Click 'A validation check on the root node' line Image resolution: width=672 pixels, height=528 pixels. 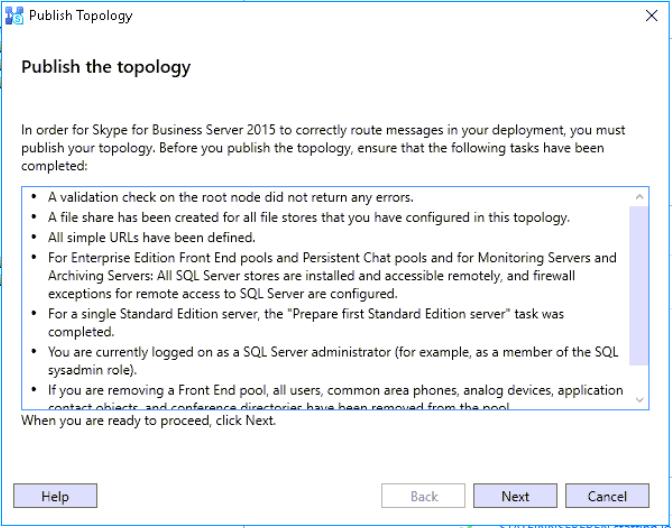(231, 197)
